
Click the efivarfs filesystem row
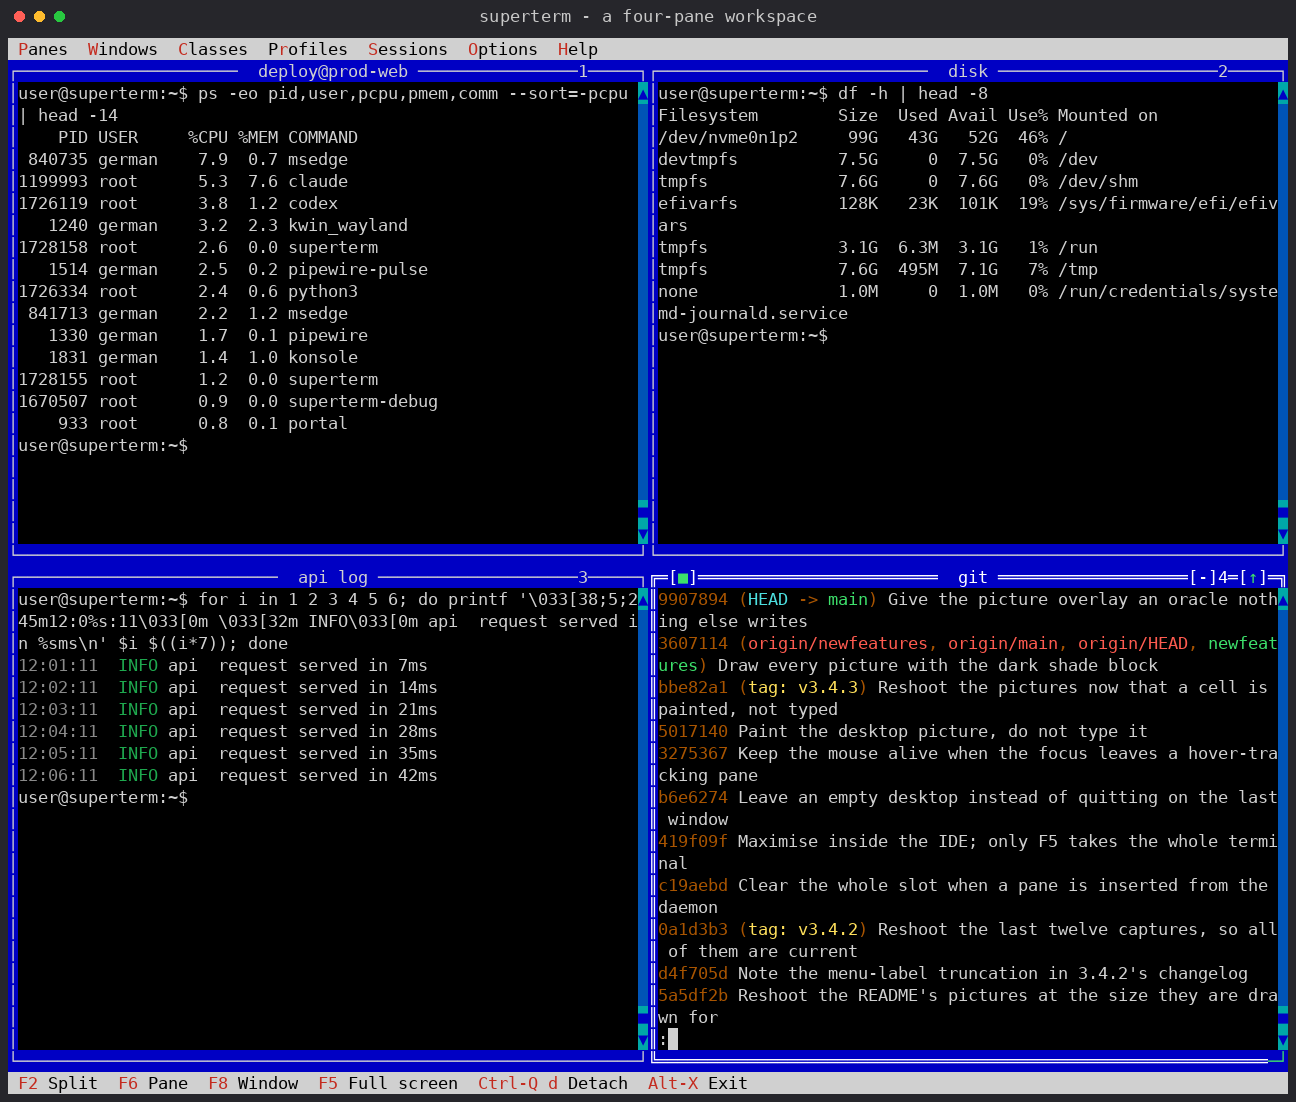(x=968, y=203)
